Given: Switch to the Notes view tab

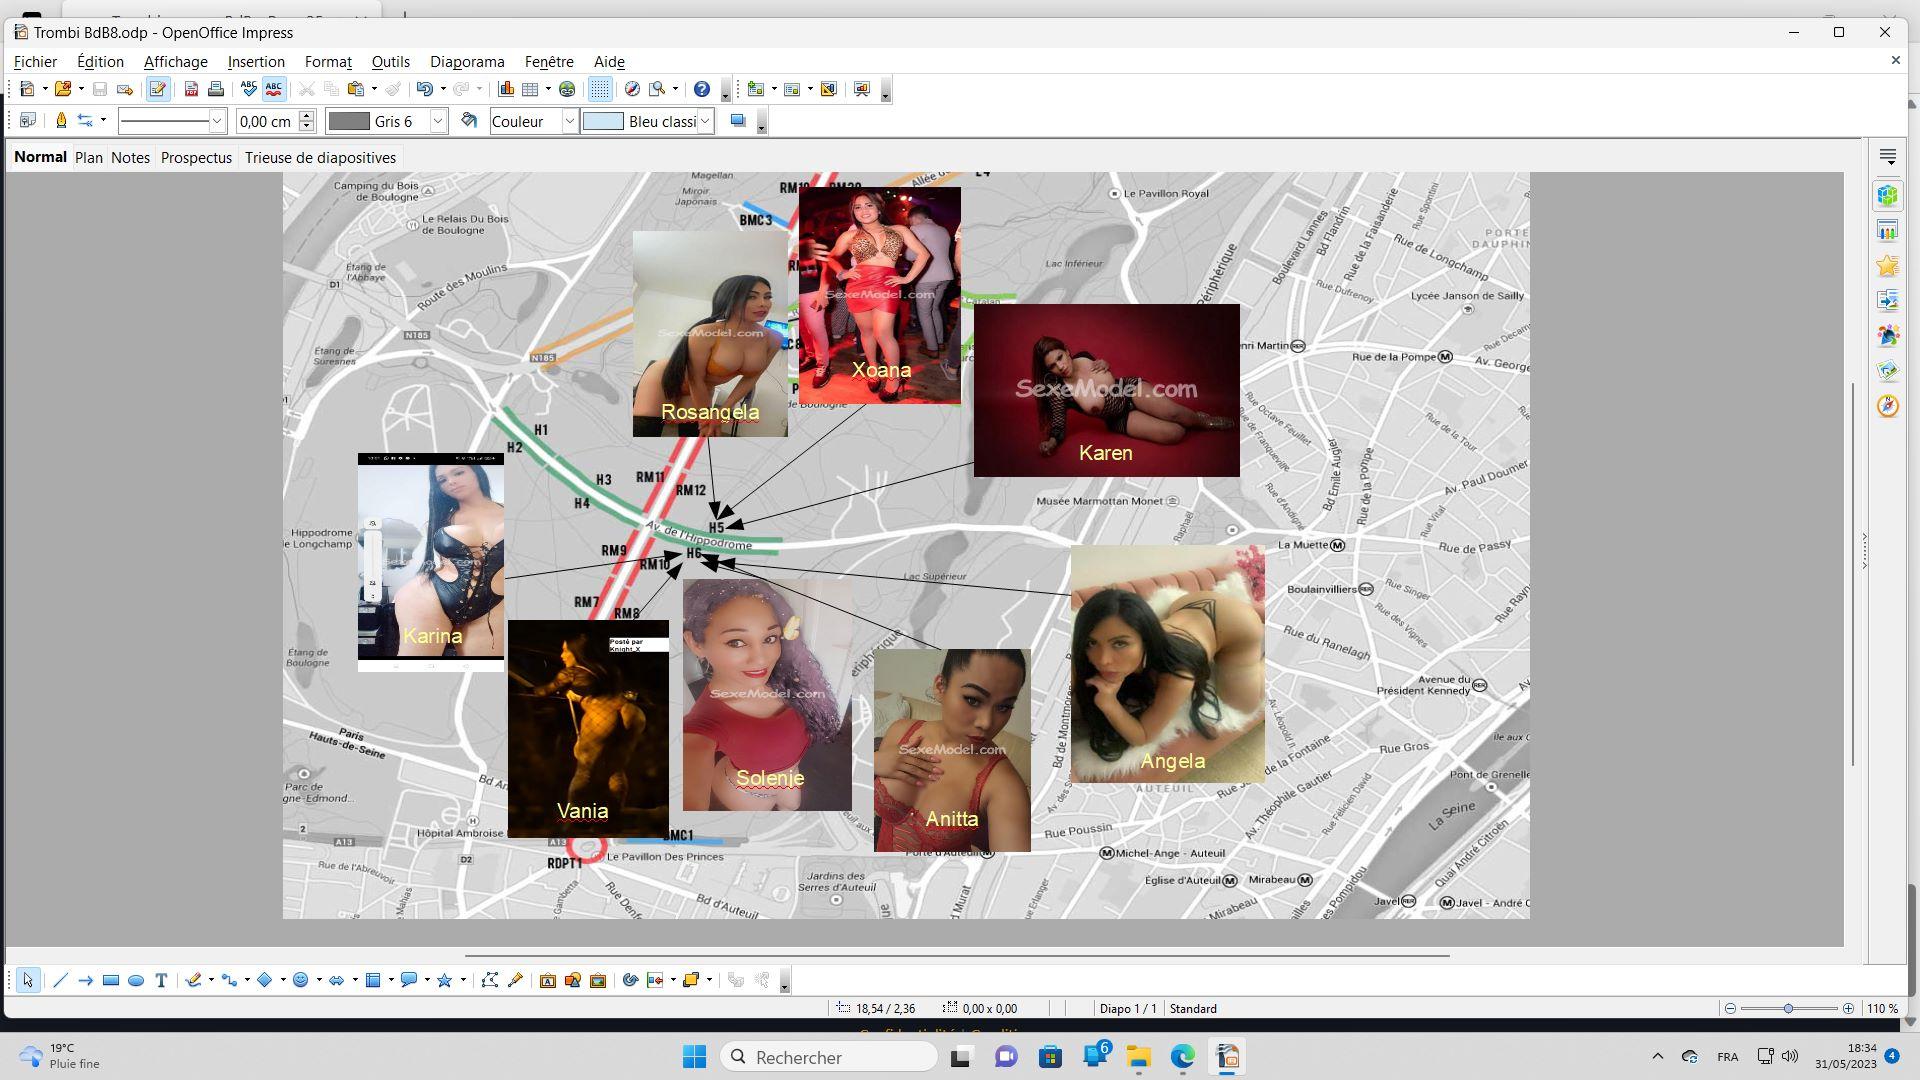Looking at the screenshot, I should click(x=130, y=157).
